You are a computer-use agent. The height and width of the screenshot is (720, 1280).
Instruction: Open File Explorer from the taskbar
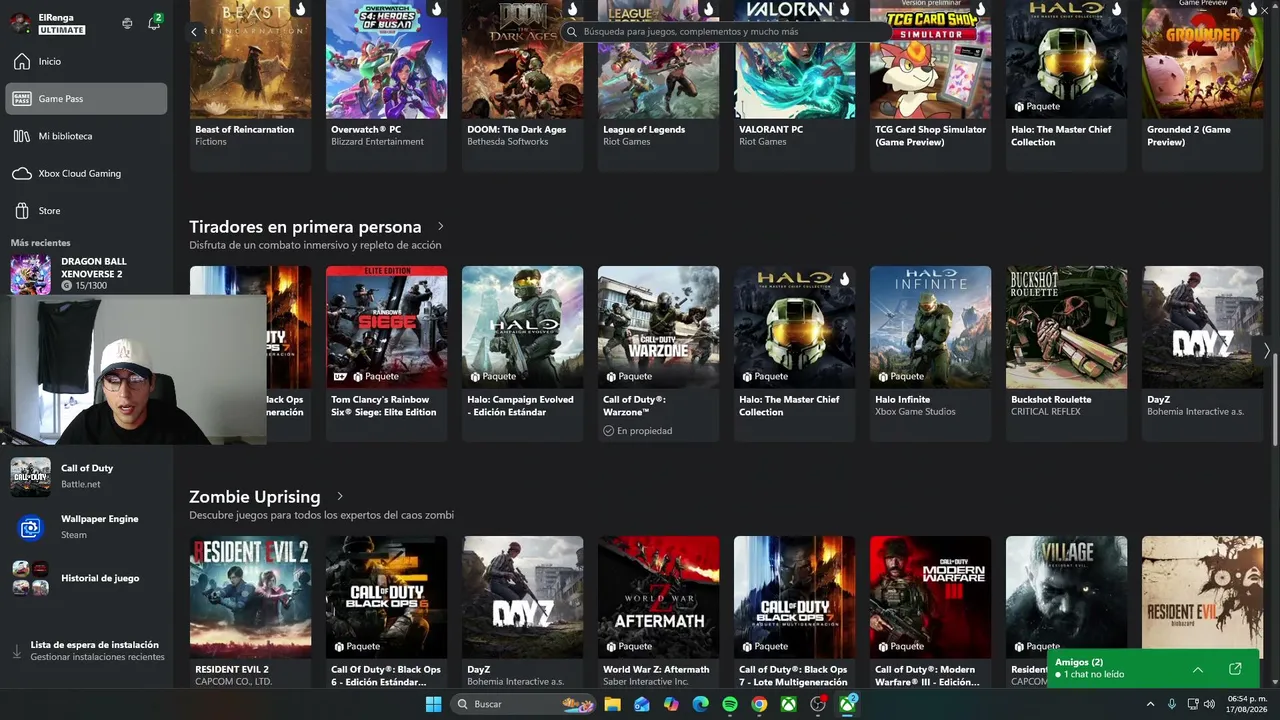(x=612, y=704)
